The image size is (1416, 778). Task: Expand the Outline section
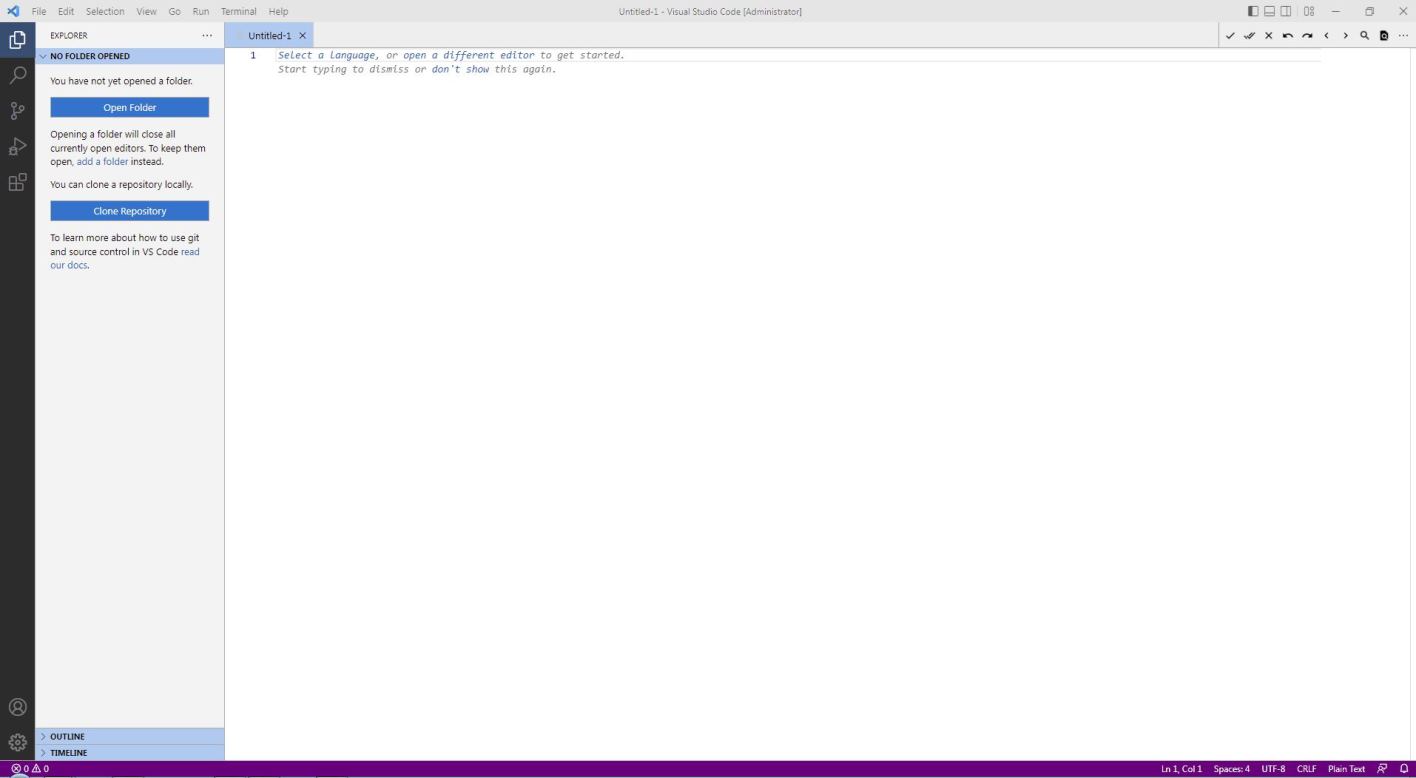tap(67, 737)
